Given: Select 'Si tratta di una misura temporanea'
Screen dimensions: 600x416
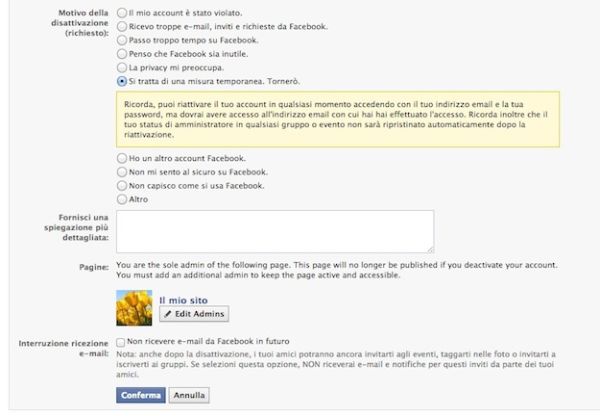Looking at the screenshot, I should (x=122, y=79).
